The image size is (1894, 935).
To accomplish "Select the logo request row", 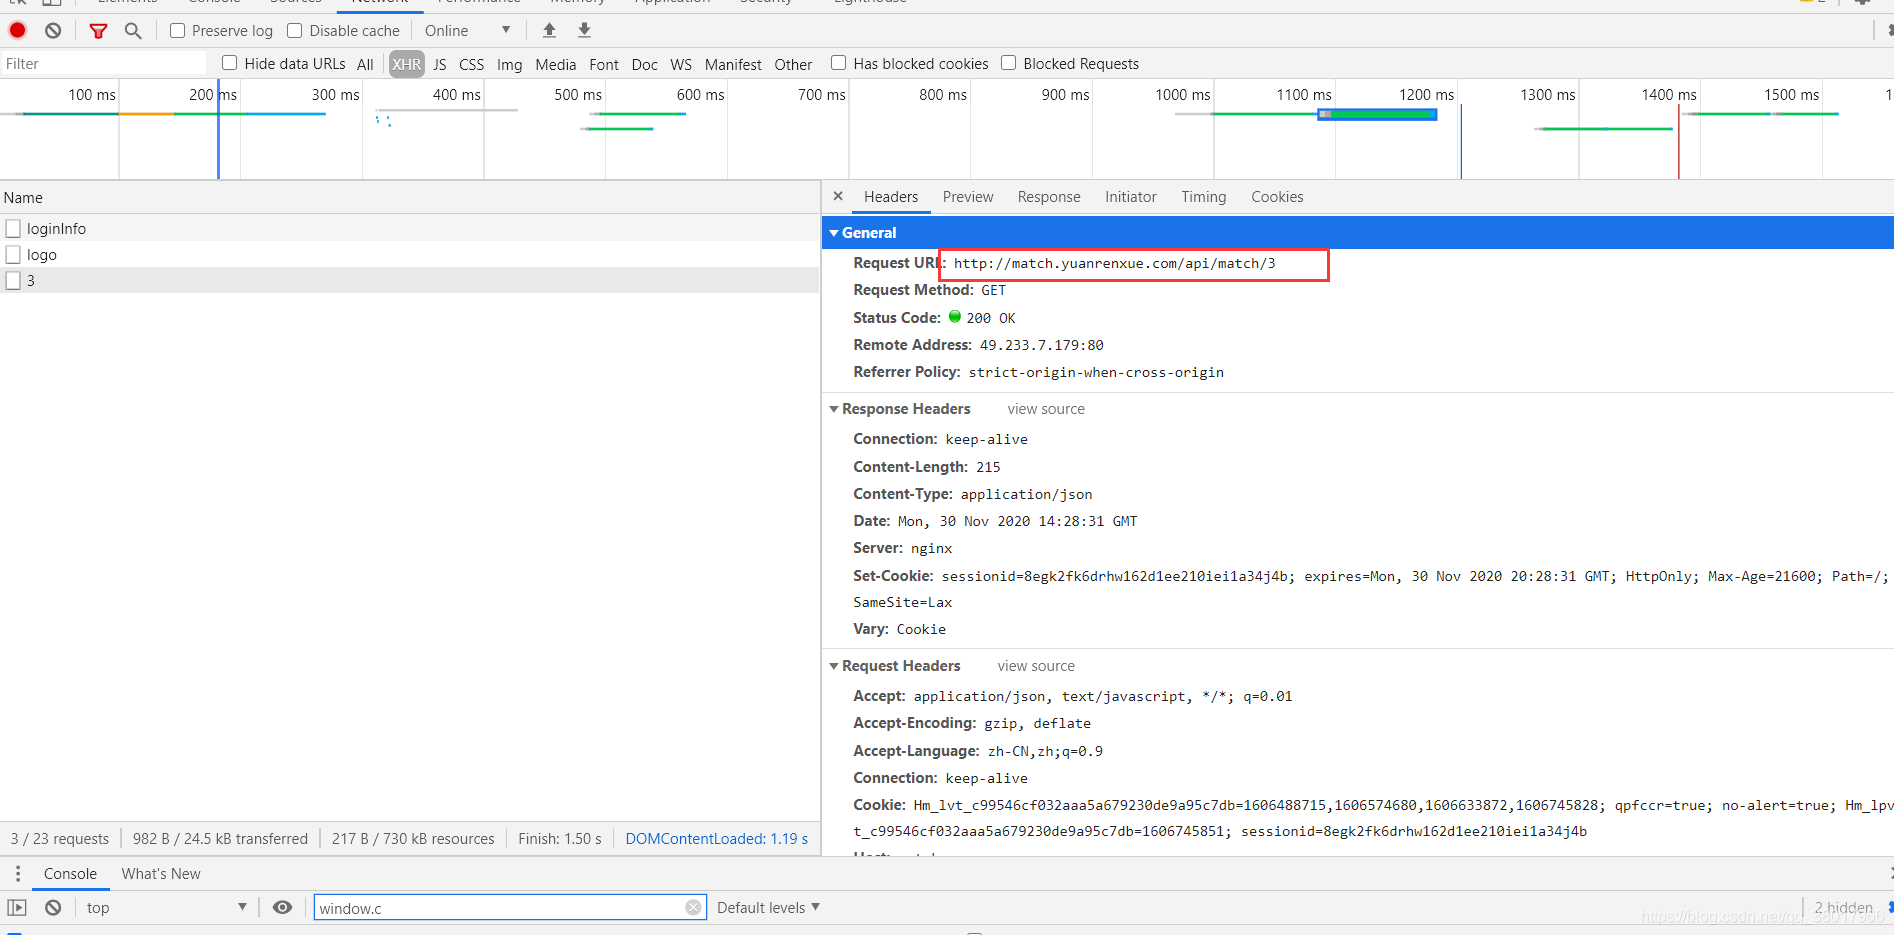I will click(410, 254).
